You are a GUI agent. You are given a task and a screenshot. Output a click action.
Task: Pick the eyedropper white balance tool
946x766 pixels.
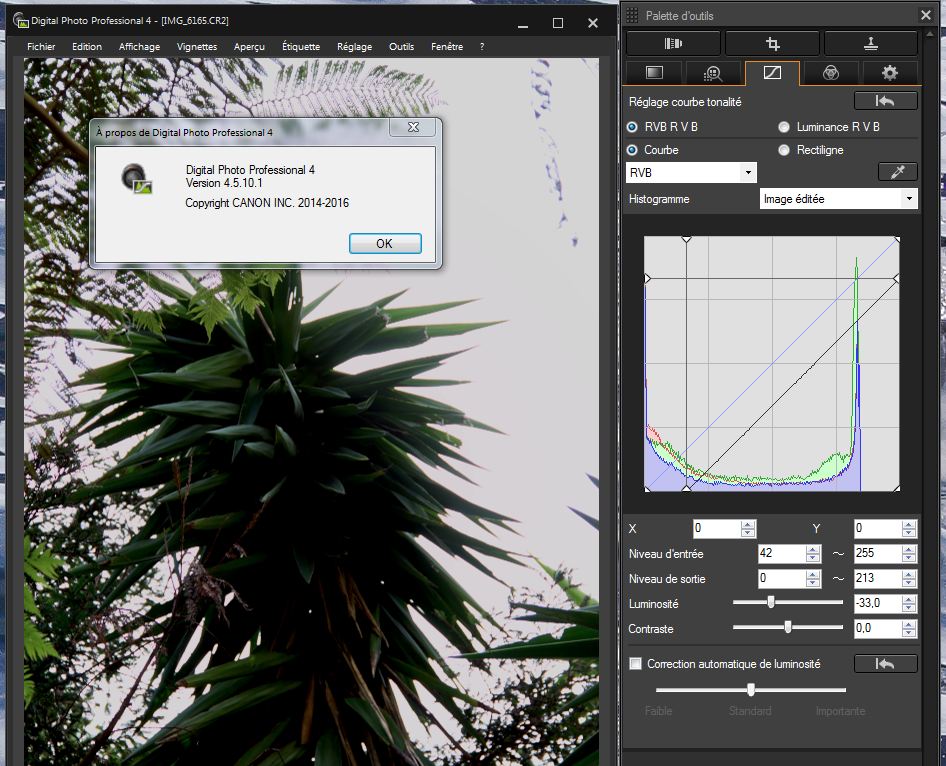[898, 172]
